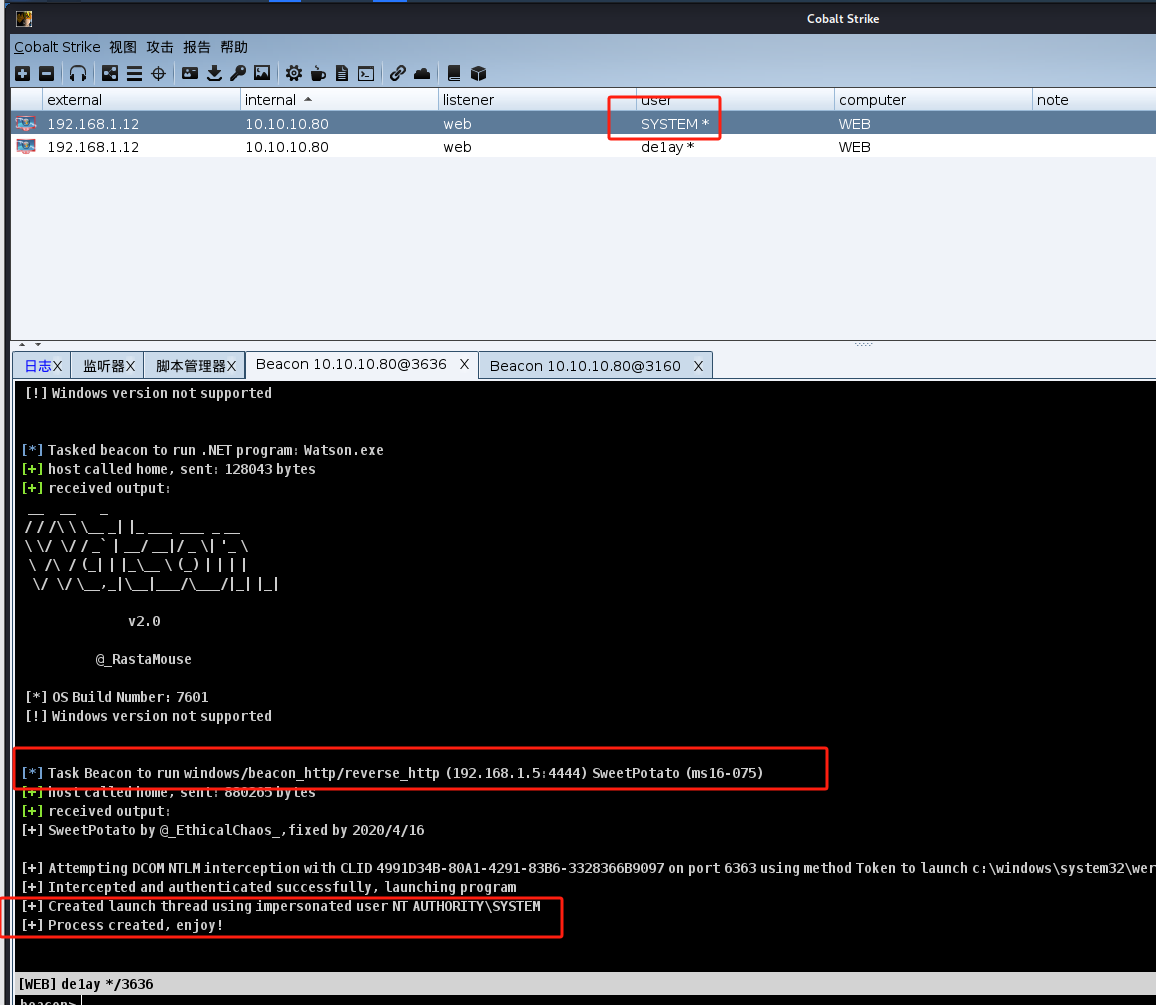
Task: Switch to pivot graph view icon
Action: (110, 73)
